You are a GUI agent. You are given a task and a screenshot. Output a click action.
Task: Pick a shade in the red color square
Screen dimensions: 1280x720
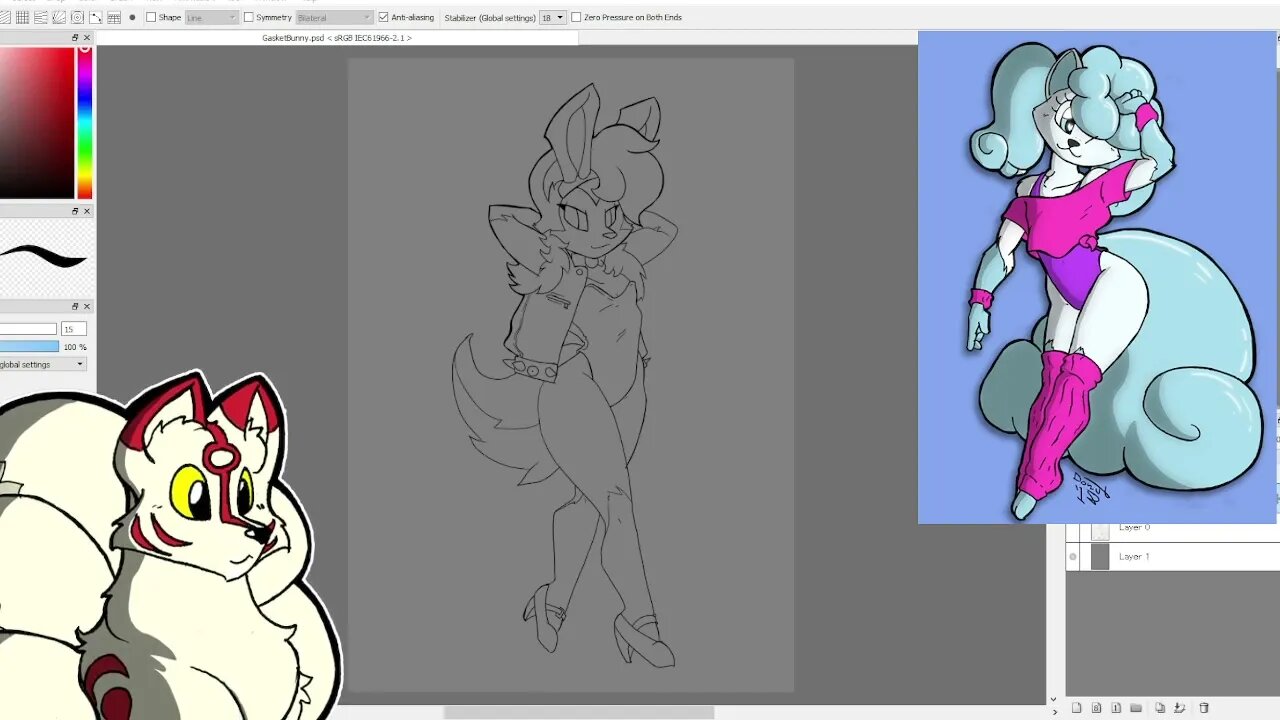point(37,122)
